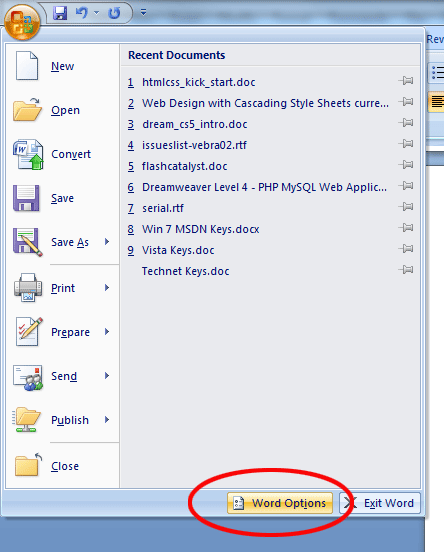Click the Save icon in Quick Access Toolbar
444x552 pixels.
point(60,13)
